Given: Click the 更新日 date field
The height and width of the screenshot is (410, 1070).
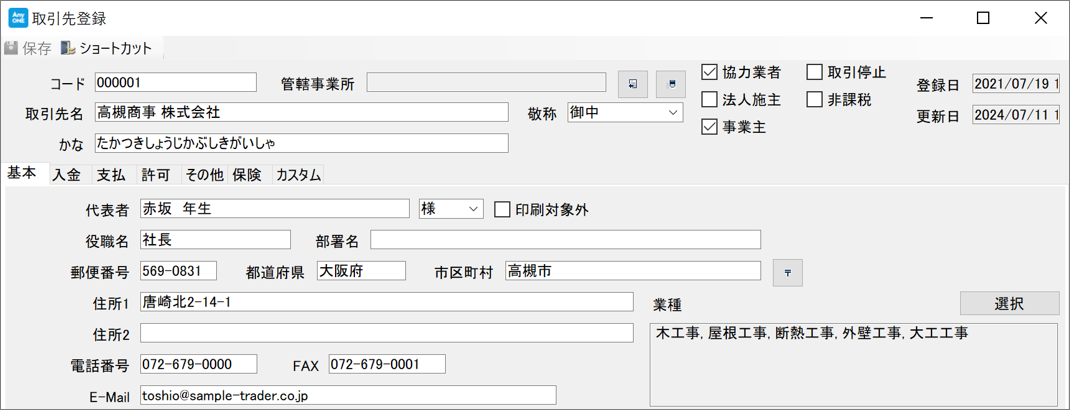Looking at the screenshot, I should (1016, 114).
